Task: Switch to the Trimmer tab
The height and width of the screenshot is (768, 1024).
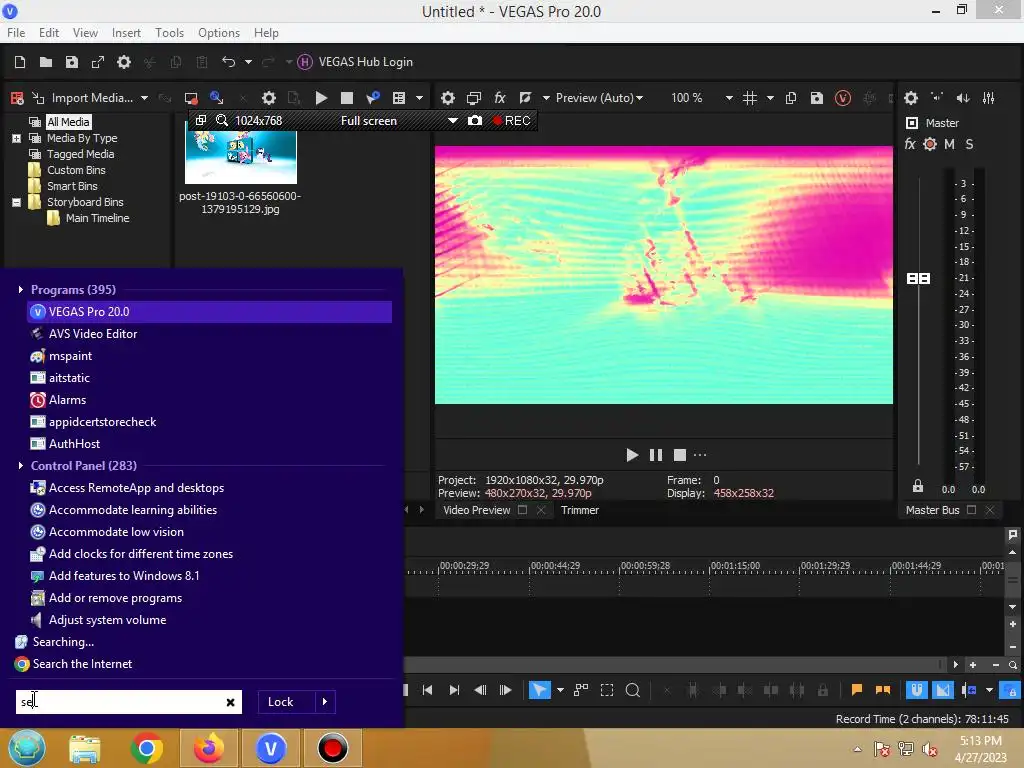Action: click(579, 510)
